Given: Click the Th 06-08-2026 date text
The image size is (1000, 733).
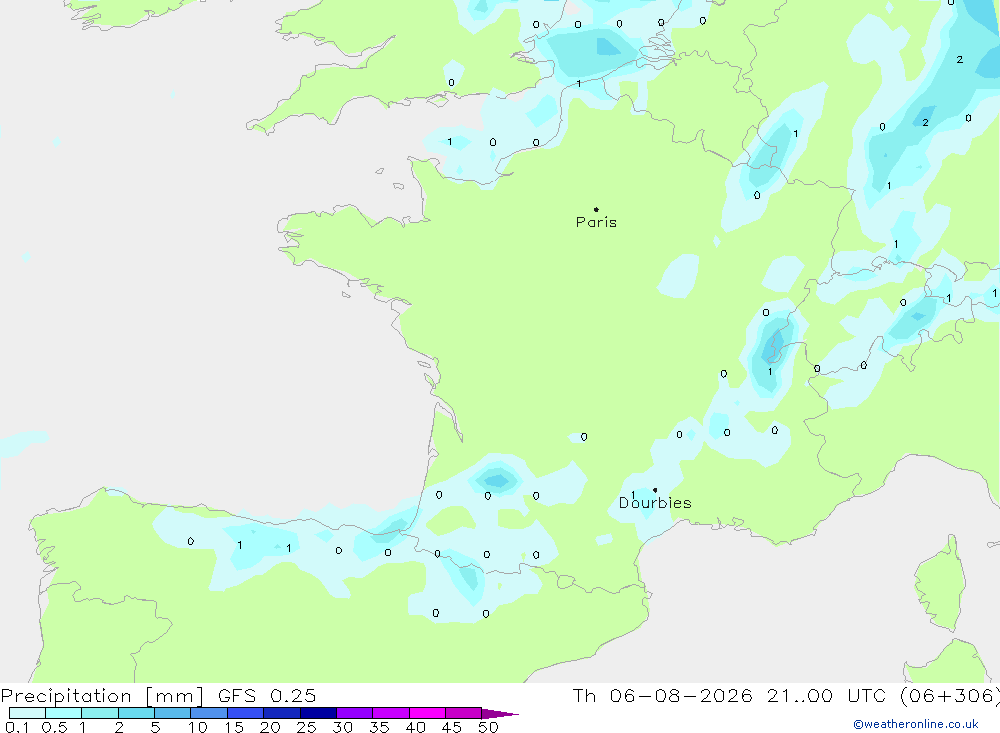Looking at the screenshot, I should 663,695.
